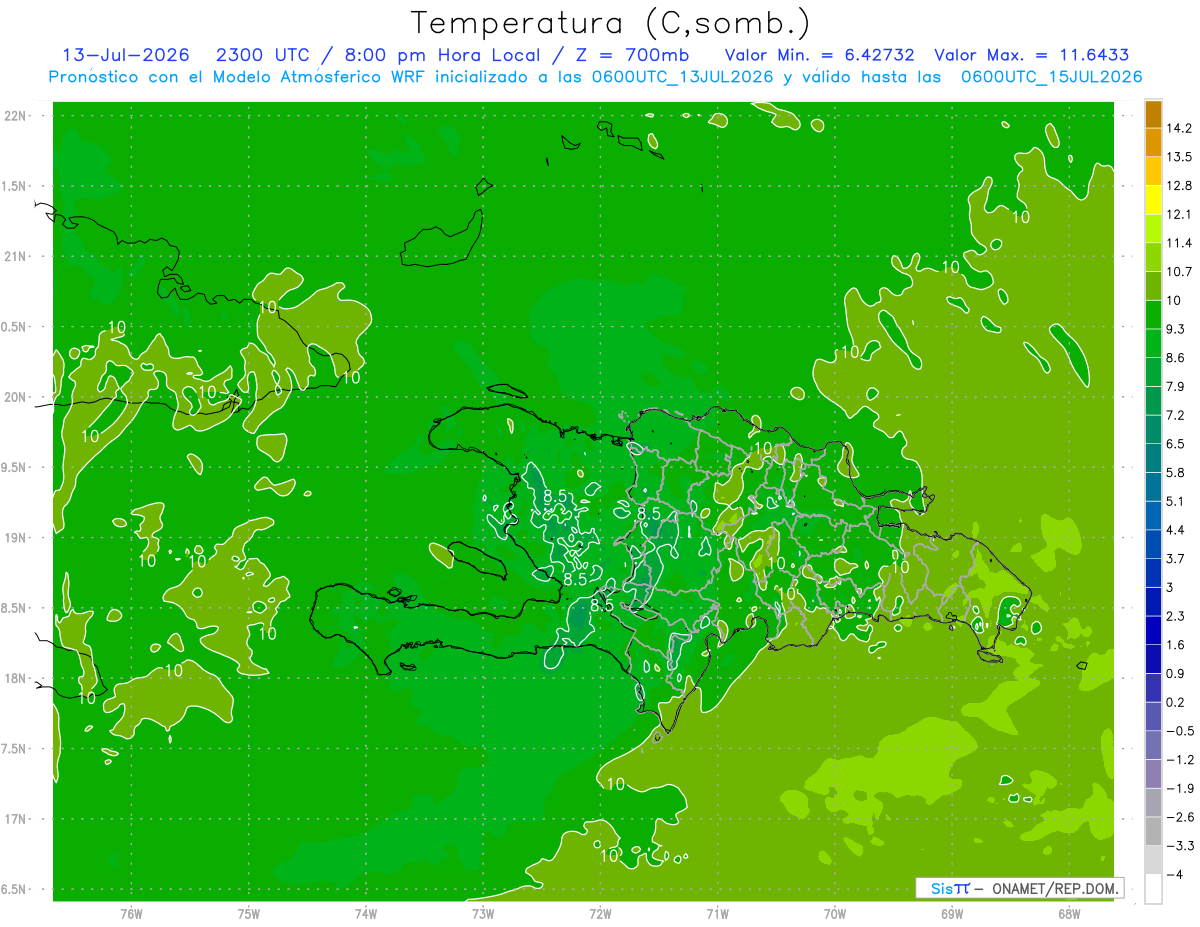Click the "-1.9" color scale value
Screen dimensions: 1200x927
1178,788
